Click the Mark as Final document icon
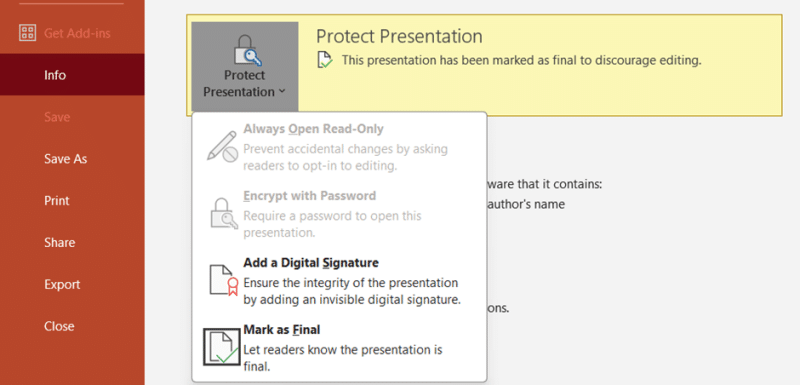800x385 pixels. pos(222,347)
